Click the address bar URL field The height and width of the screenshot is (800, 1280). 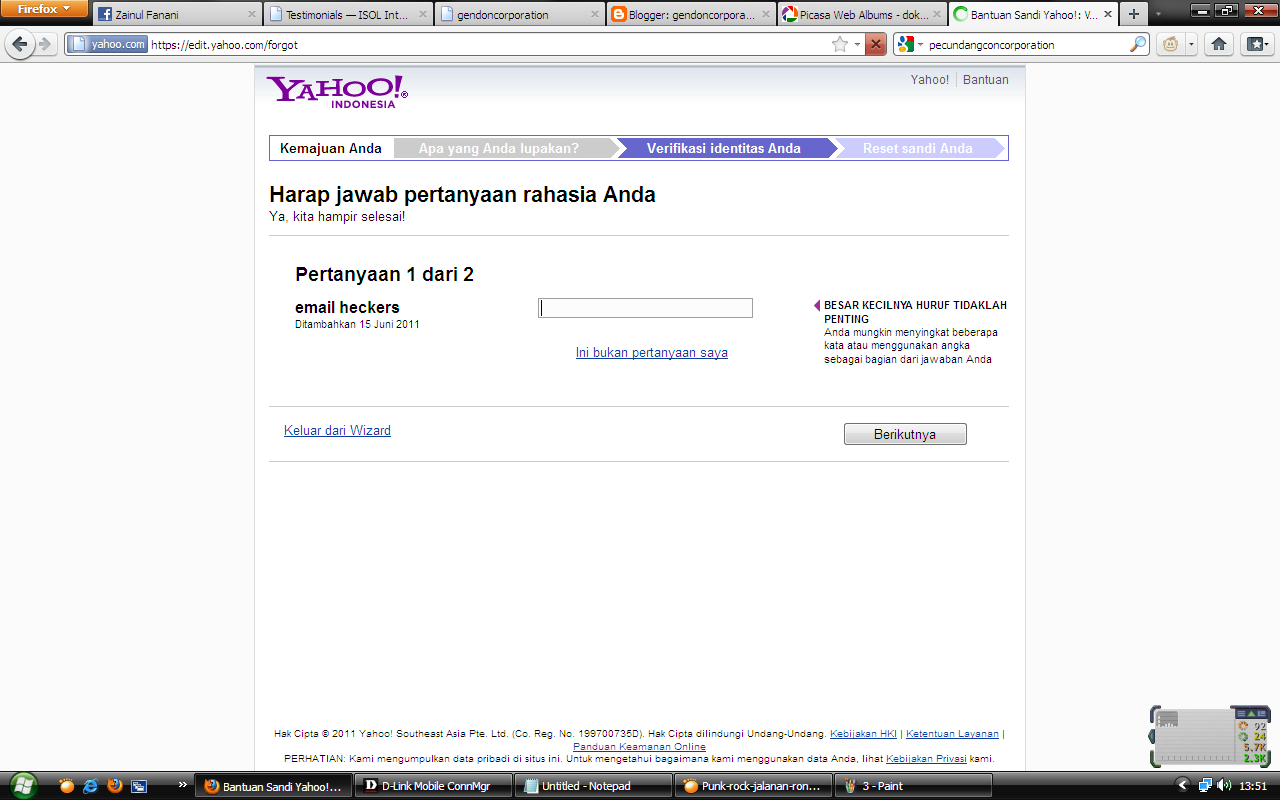click(x=490, y=44)
